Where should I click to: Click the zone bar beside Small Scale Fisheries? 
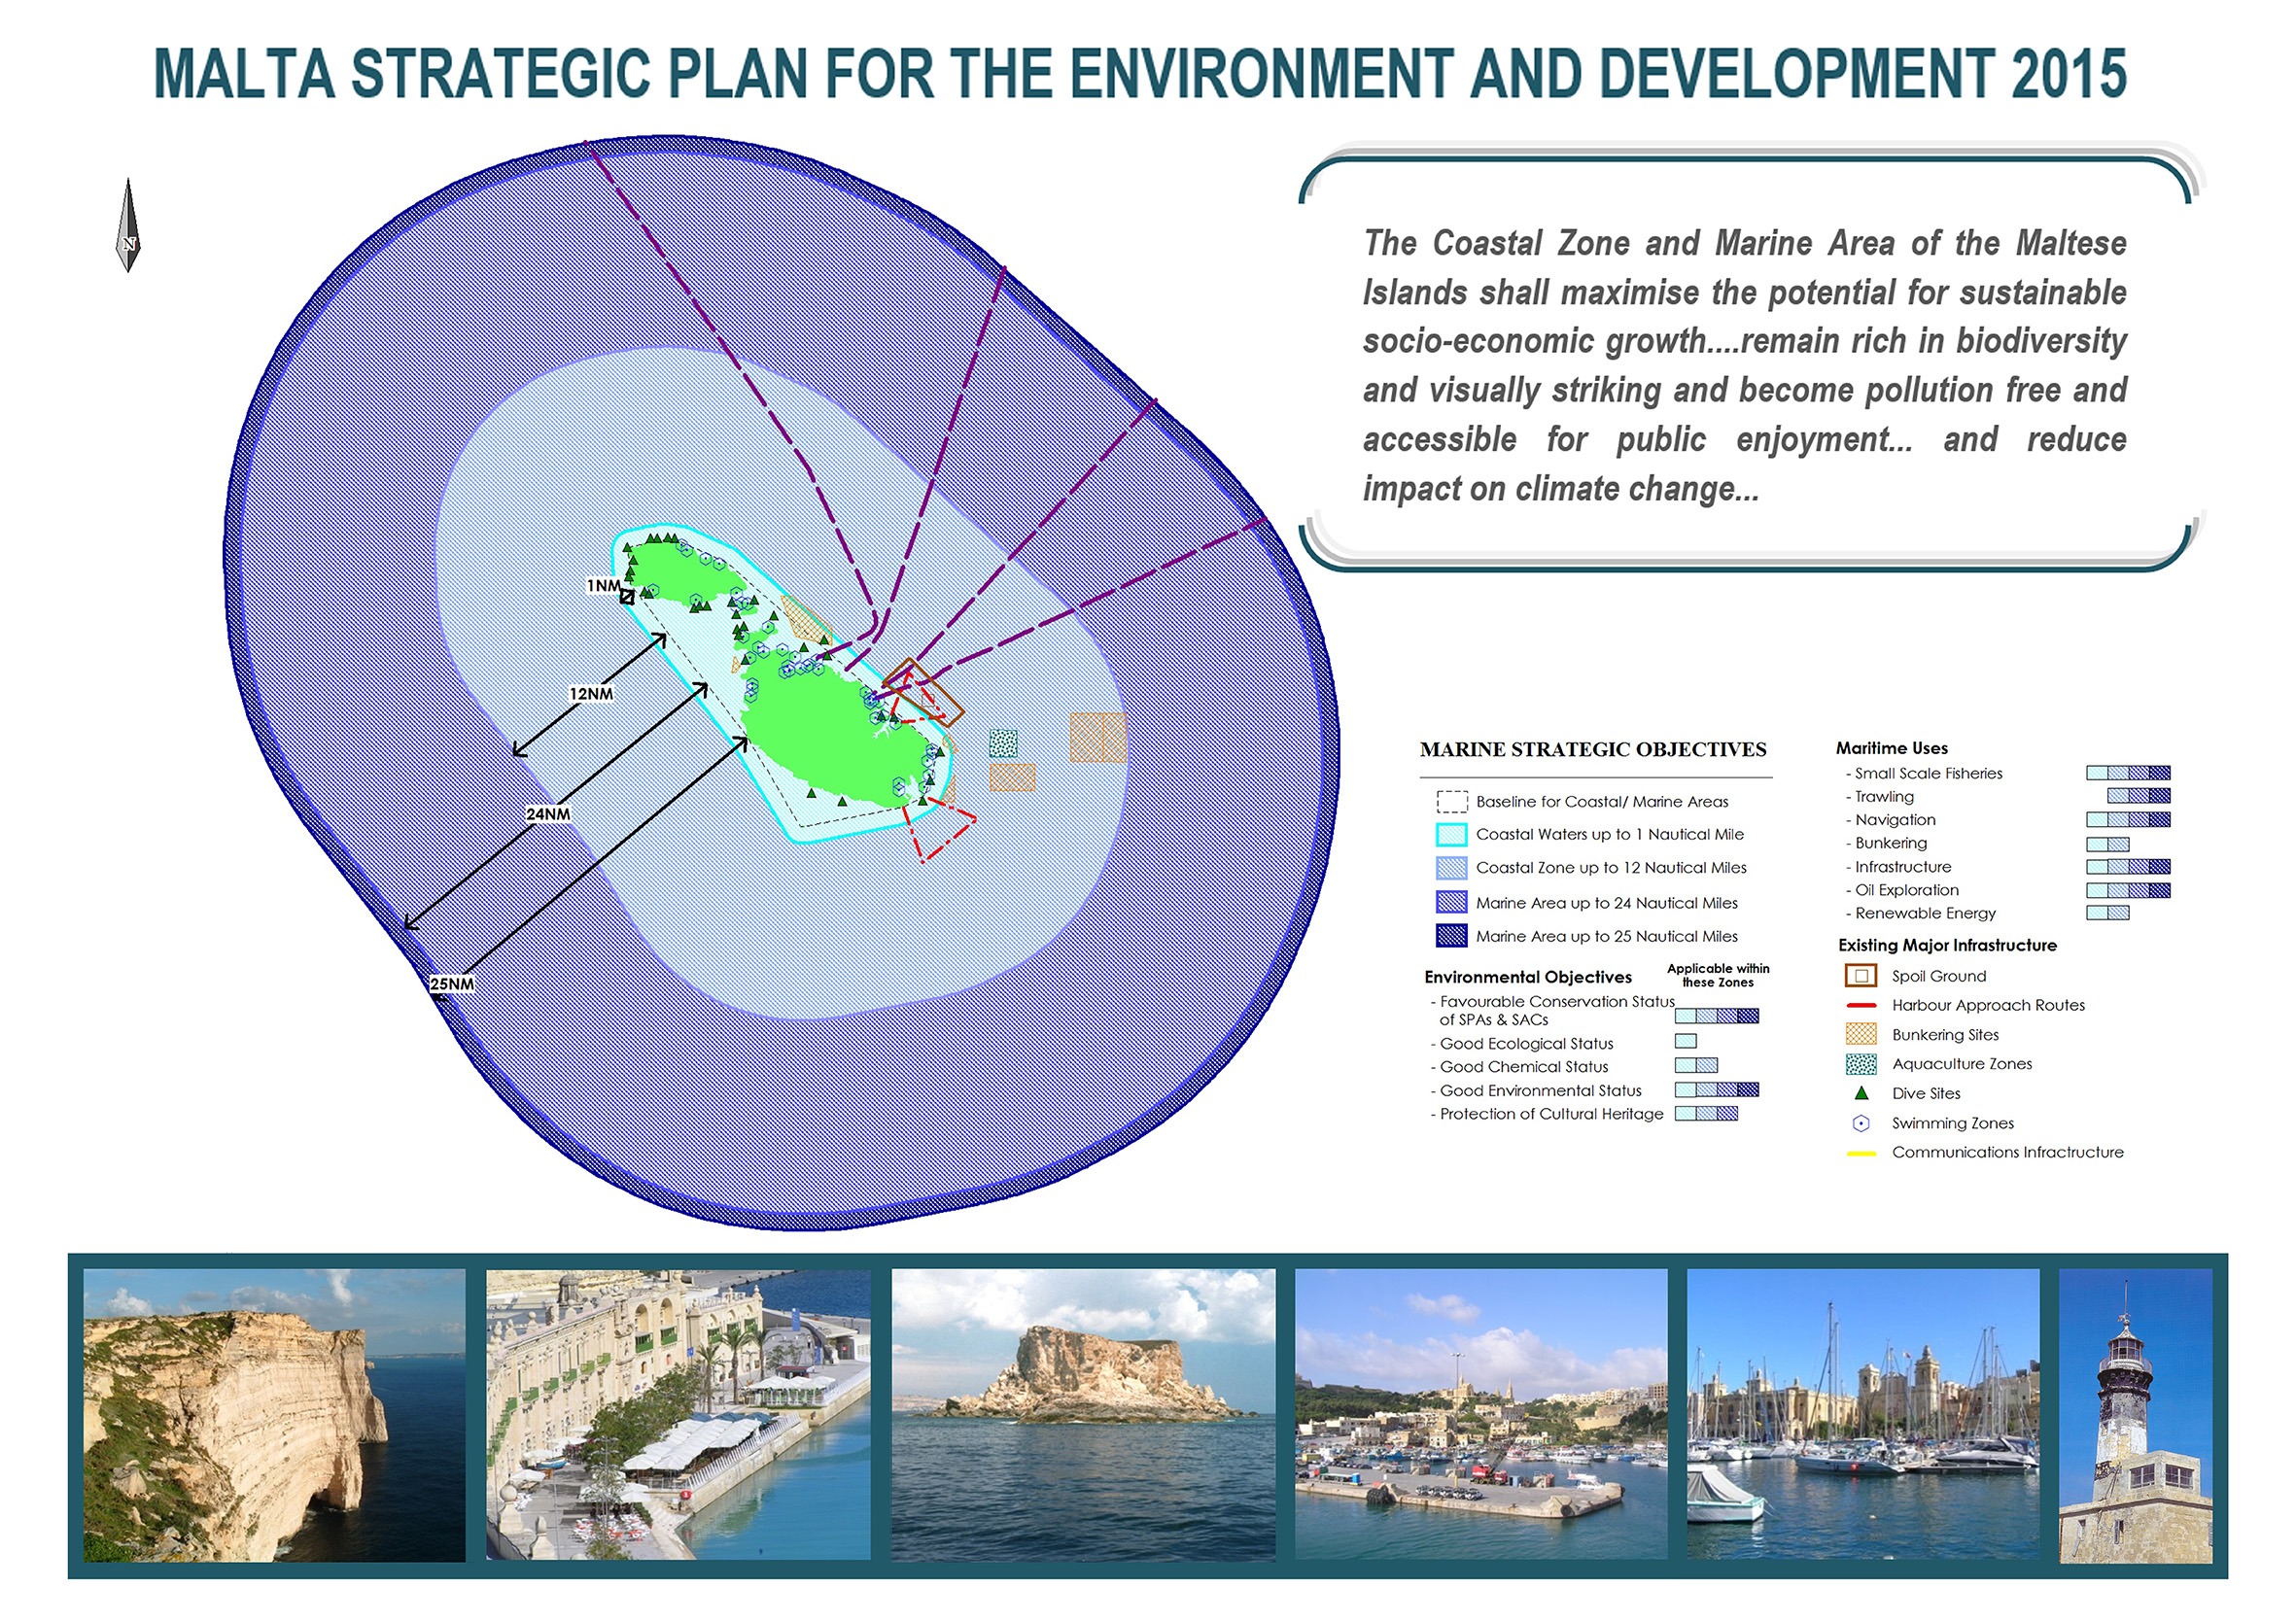(x=2128, y=773)
